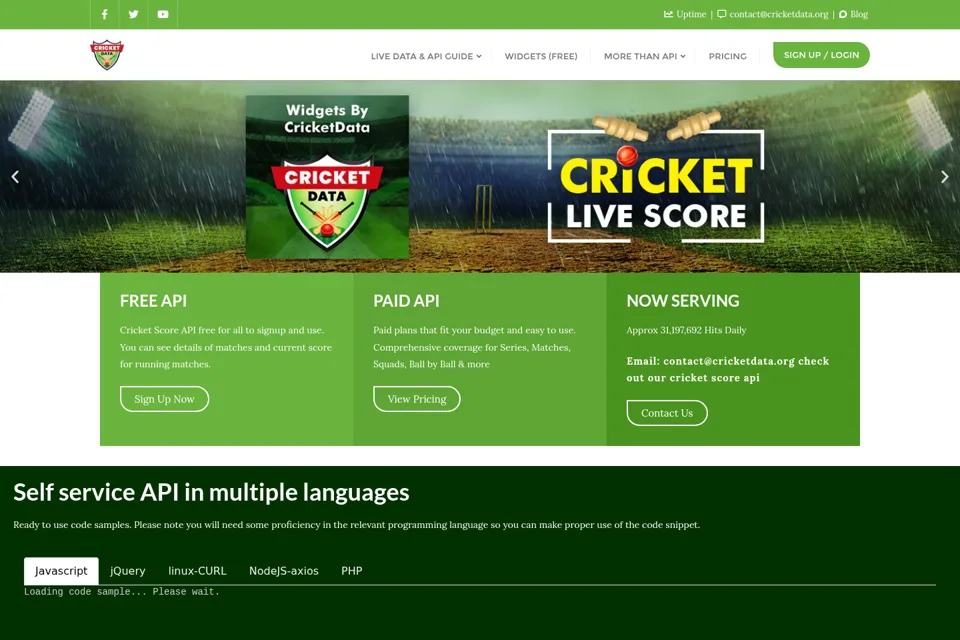
Task: Click the Blog speech bubble icon
Action: pos(843,14)
